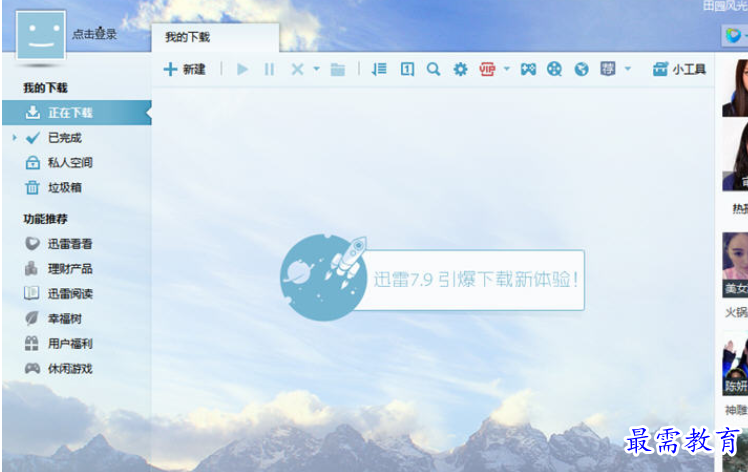Click 点击登录 to log in
Viewport: 748px width, 472px height.
(94, 34)
